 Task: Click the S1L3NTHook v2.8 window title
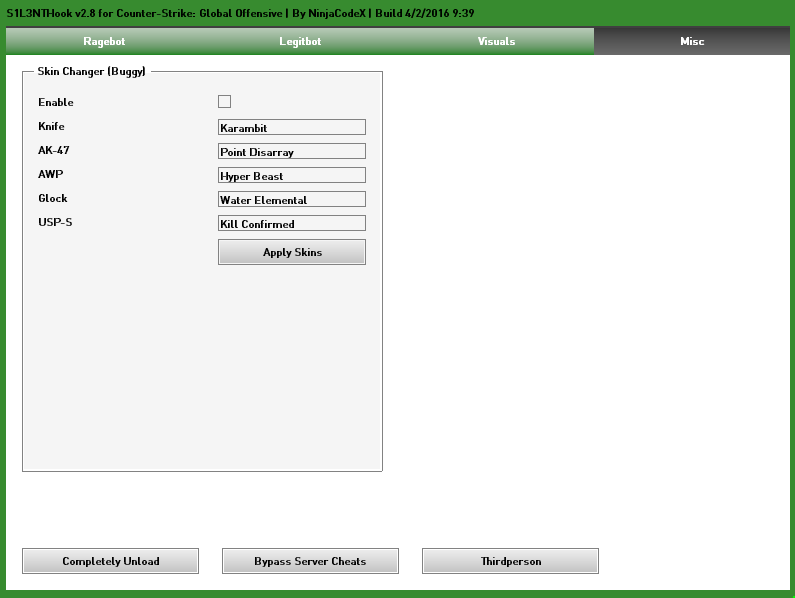tap(240, 13)
